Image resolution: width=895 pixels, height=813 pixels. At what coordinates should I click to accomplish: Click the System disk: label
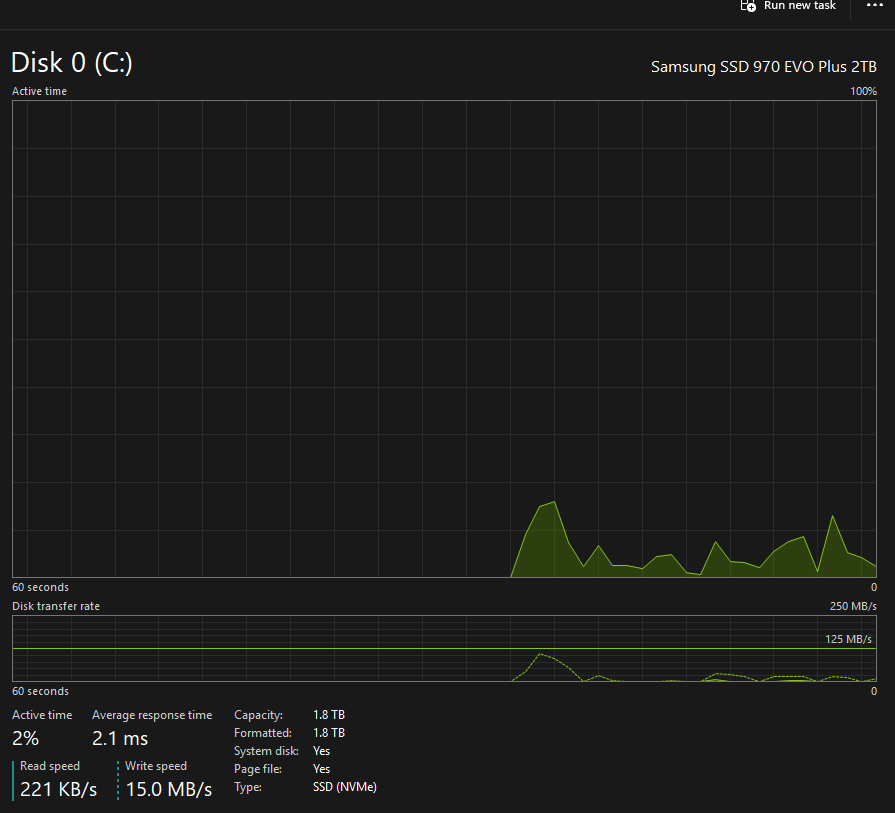click(267, 751)
